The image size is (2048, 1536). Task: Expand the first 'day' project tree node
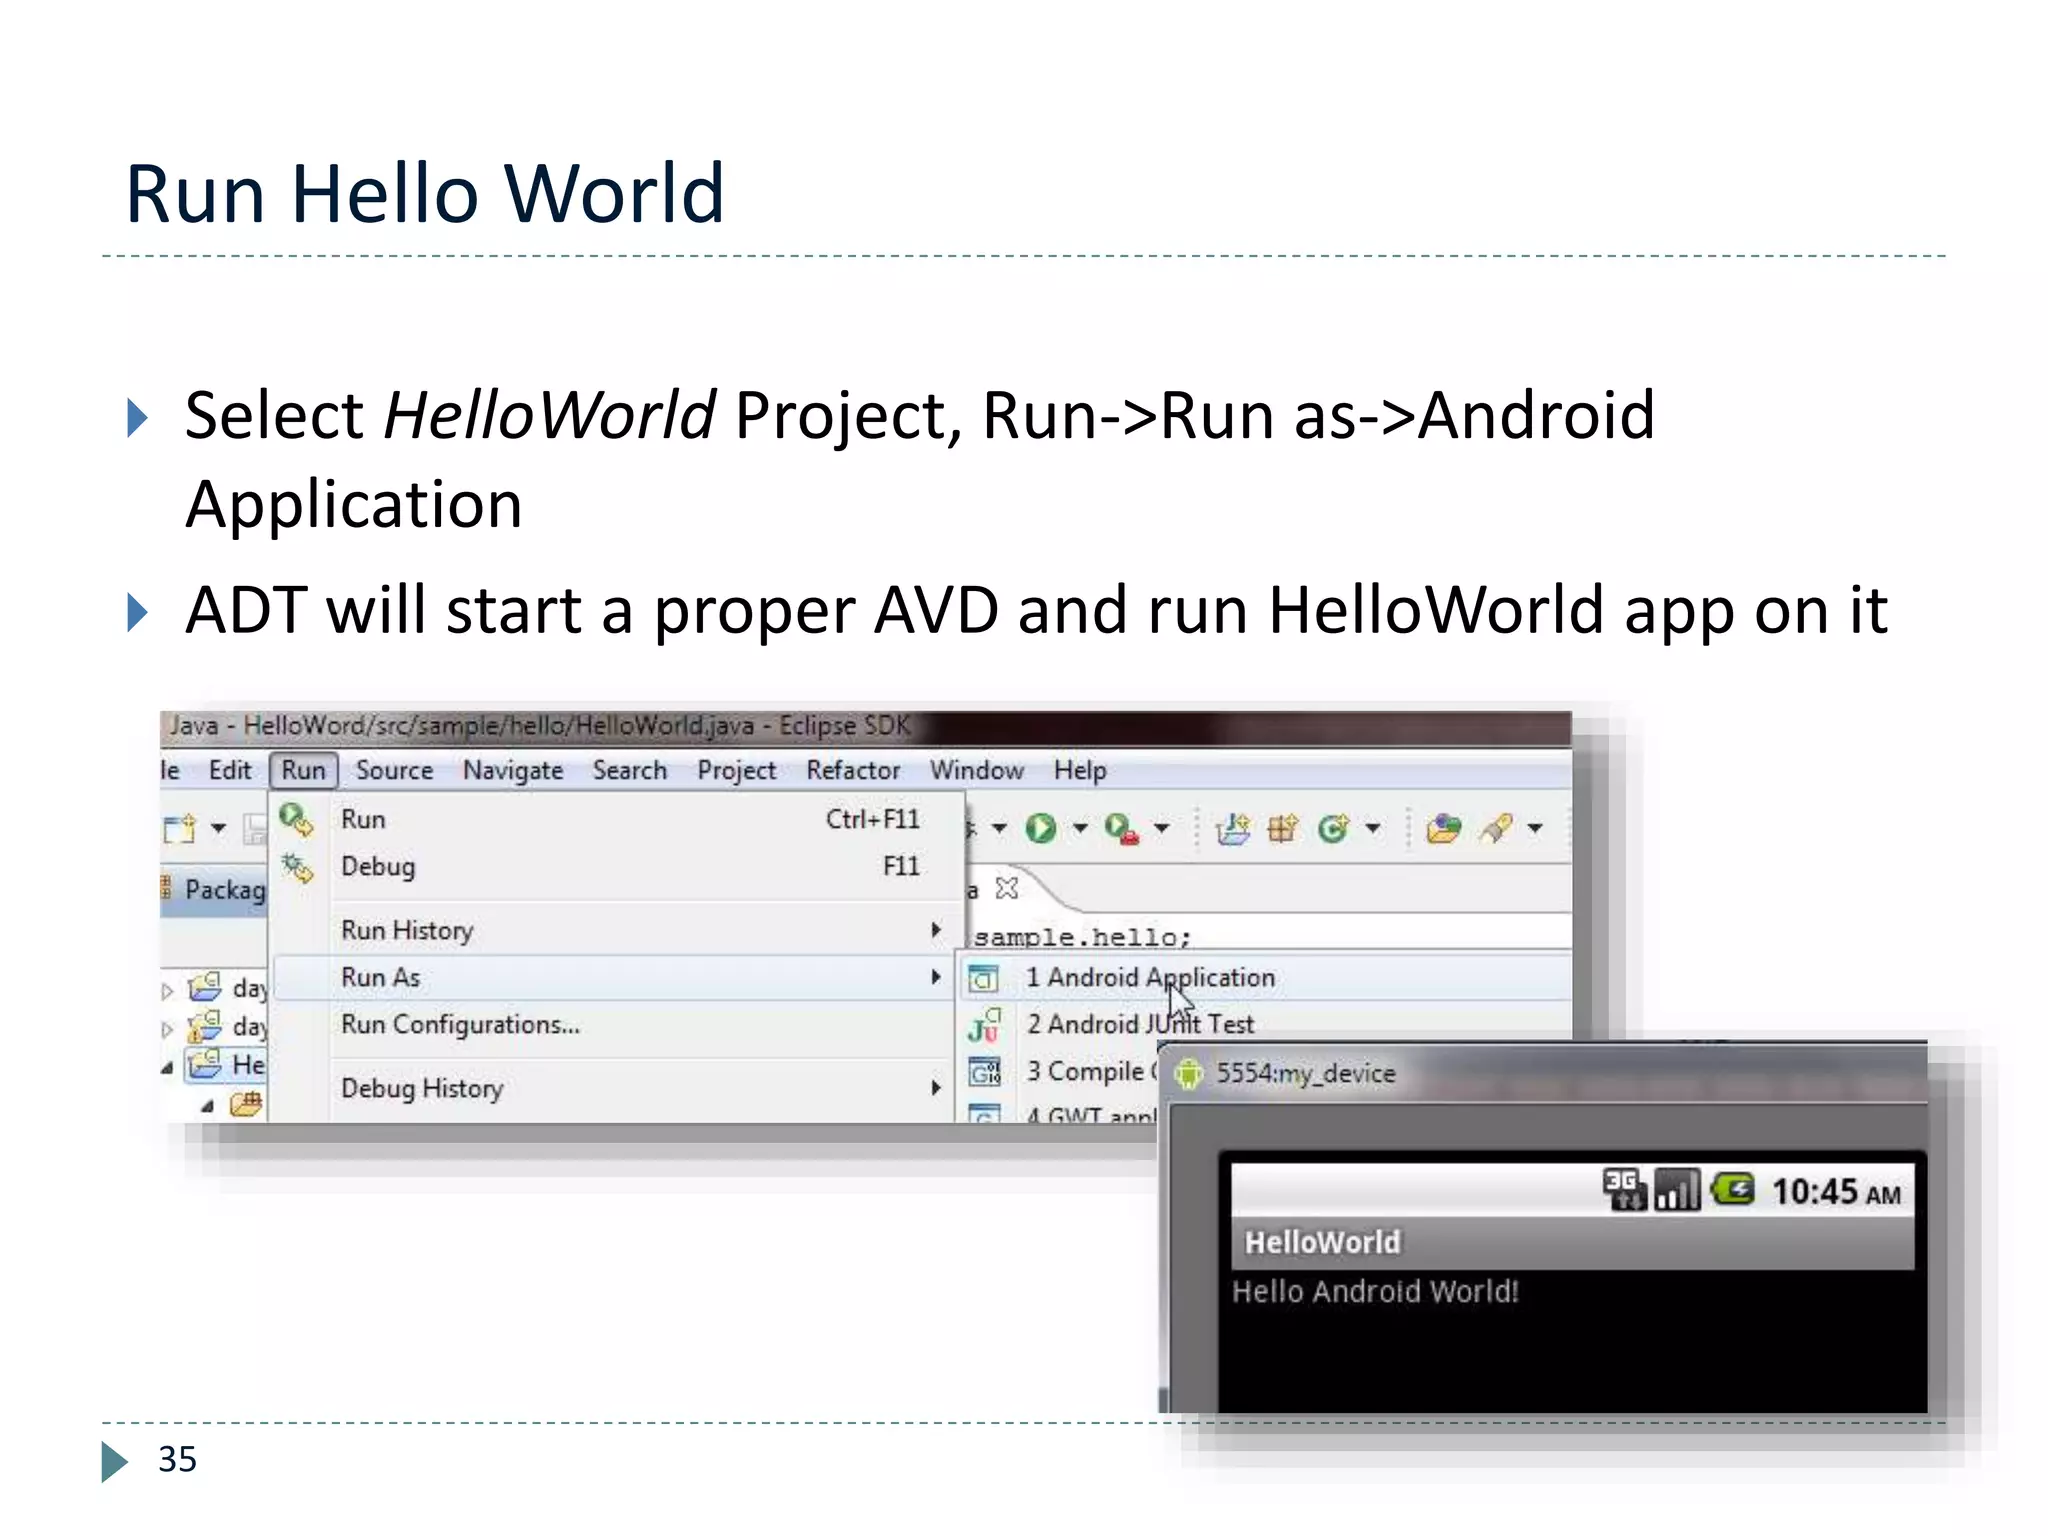coord(167,991)
